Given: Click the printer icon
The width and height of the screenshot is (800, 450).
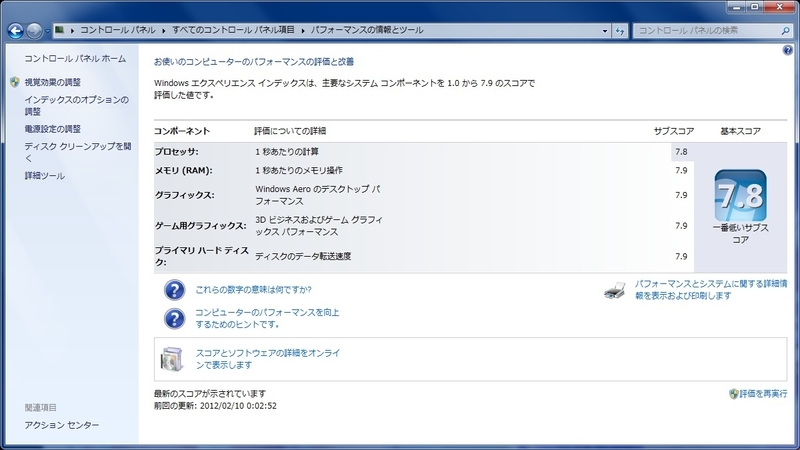Looking at the screenshot, I should pos(615,290).
